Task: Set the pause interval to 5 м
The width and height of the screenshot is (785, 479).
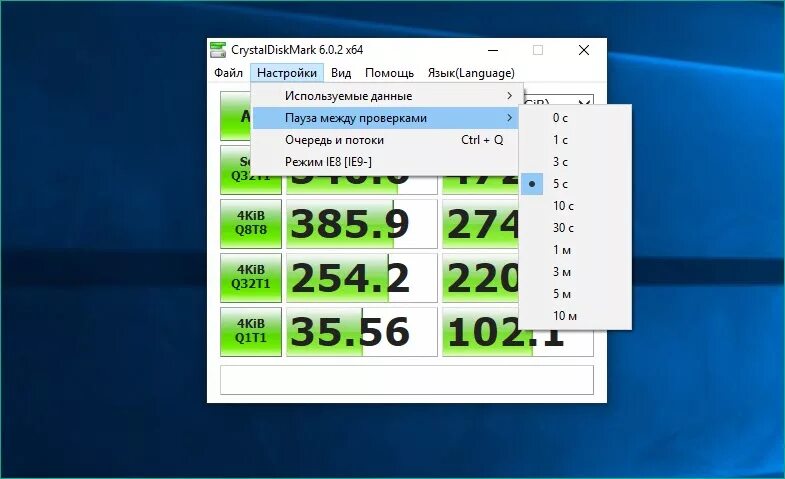Action: point(575,294)
